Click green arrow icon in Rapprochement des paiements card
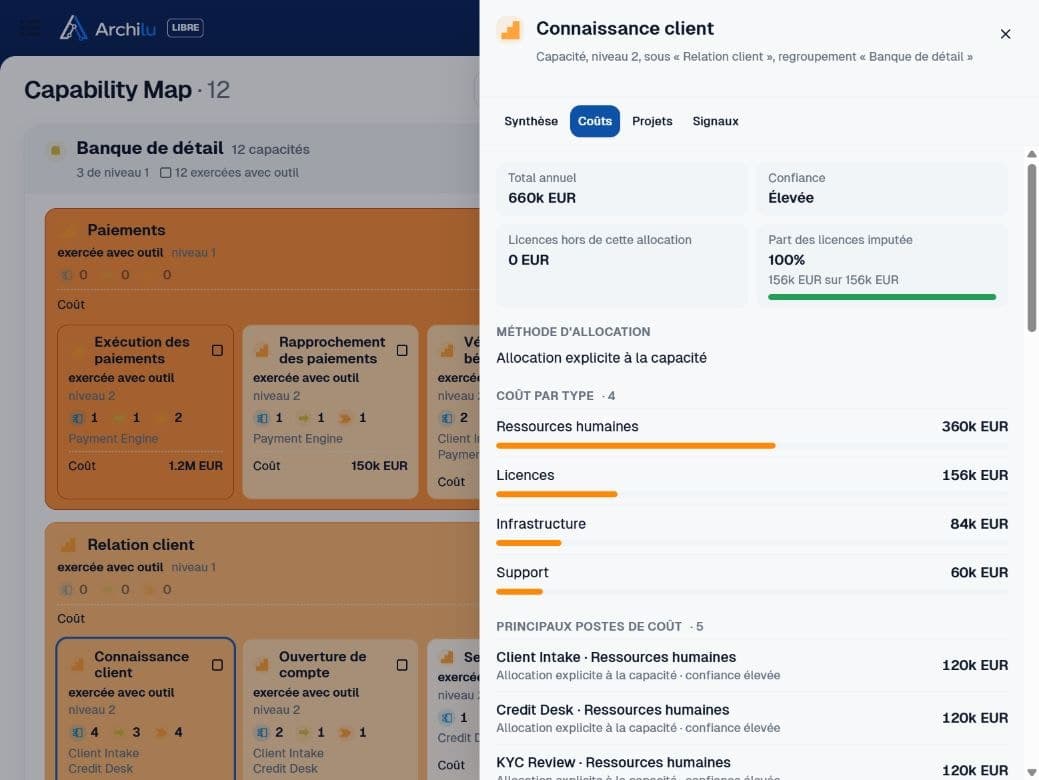This screenshot has width=1039, height=780. (x=303, y=418)
